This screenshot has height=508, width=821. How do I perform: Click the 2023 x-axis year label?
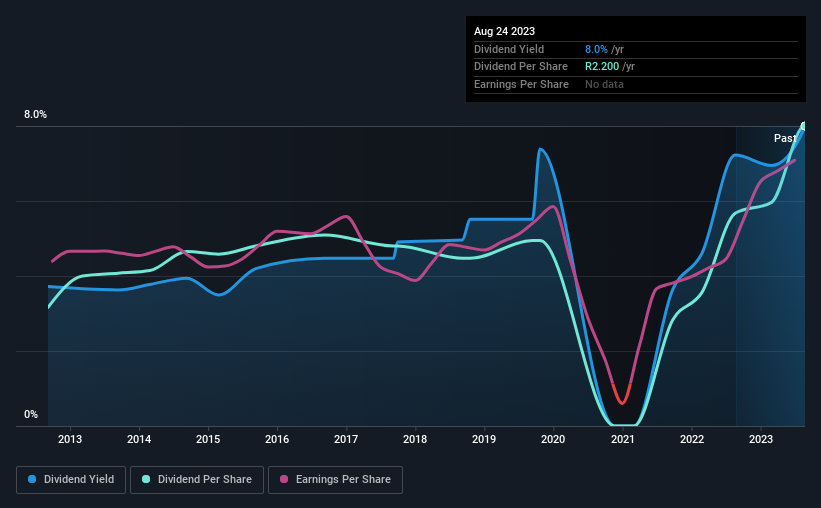(x=760, y=439)
